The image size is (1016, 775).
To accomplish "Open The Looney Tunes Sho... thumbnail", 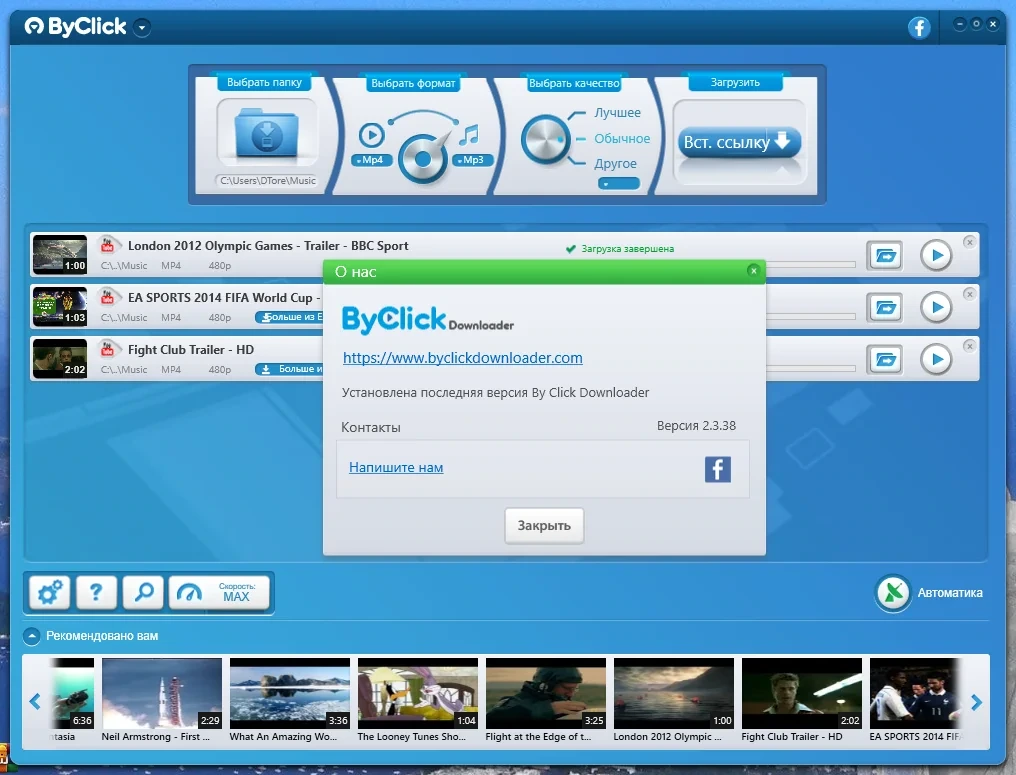I will click(418, 693).
